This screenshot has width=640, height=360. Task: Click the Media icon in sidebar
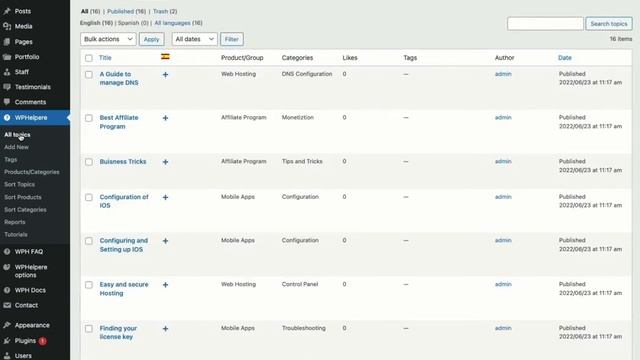point(7,26)
